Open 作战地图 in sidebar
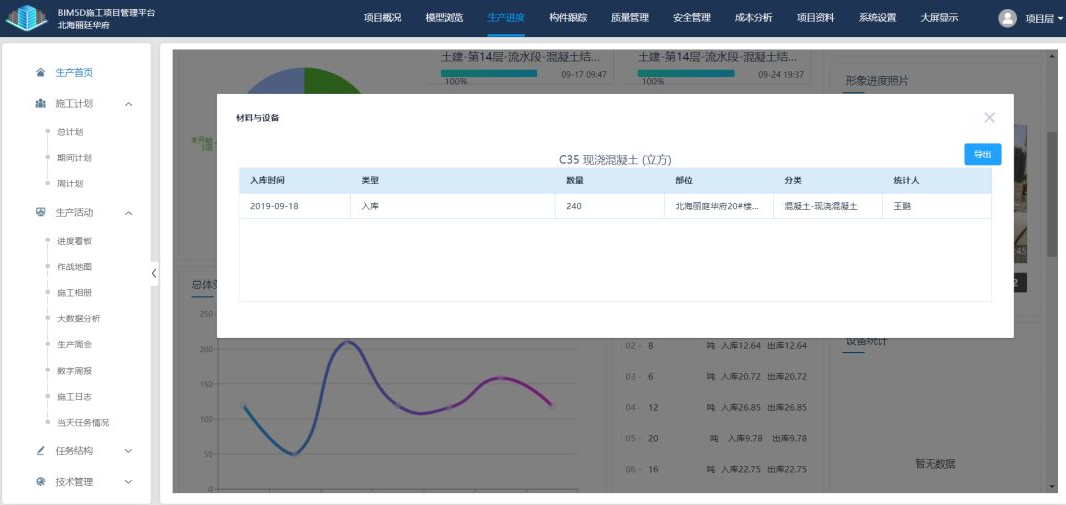The height and width of the screenshot is (505, 1066). [74, 266]
